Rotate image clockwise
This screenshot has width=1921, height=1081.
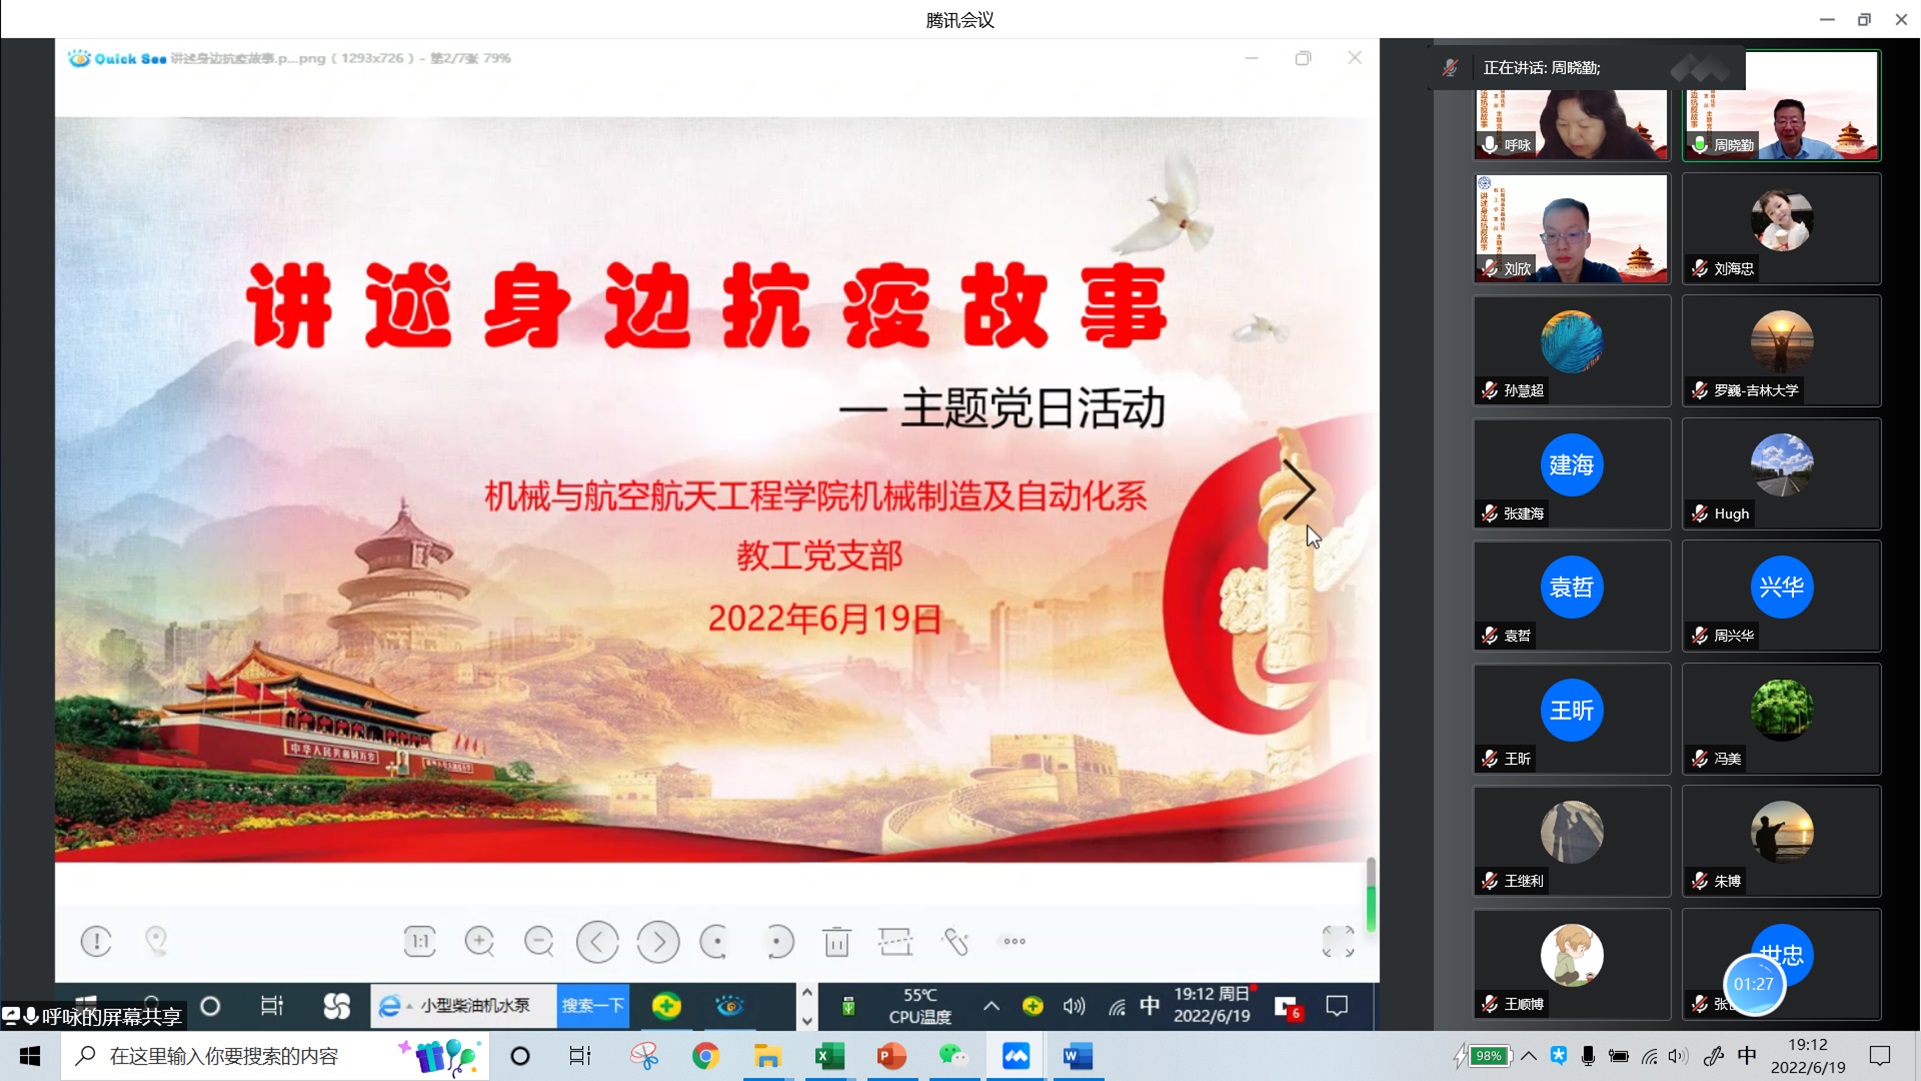pos(778,941)
